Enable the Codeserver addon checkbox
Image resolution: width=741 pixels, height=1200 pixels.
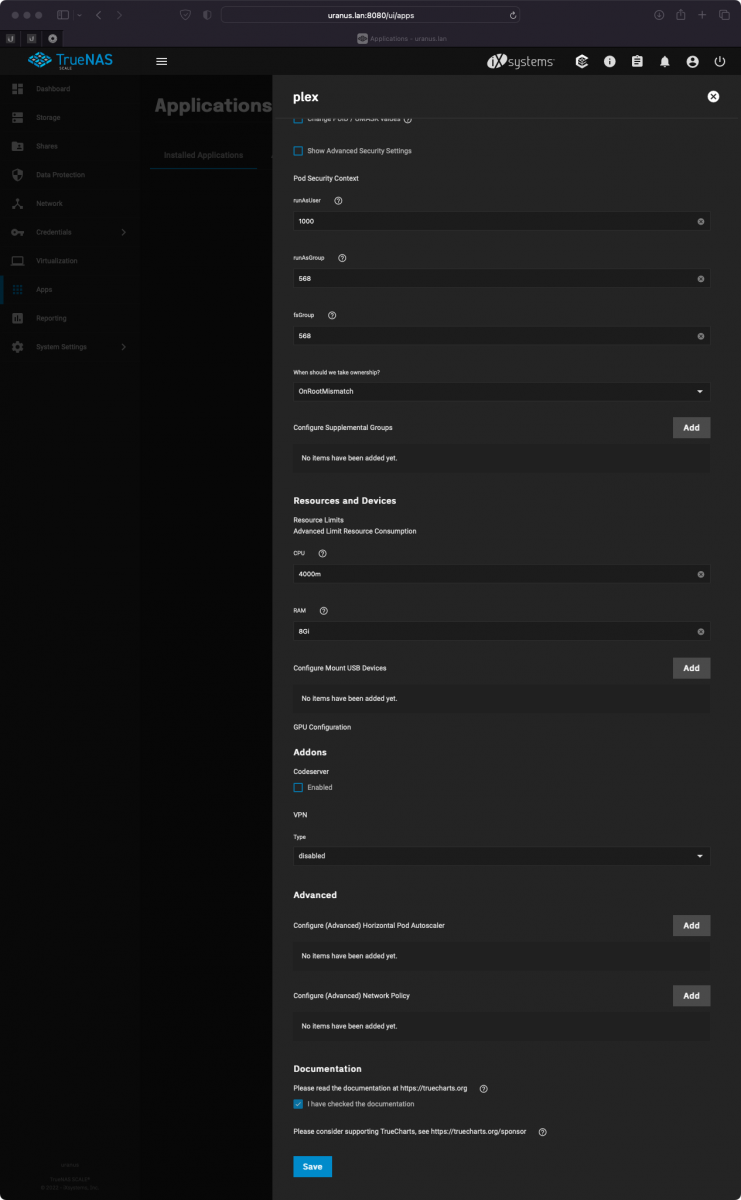[298, 787]
